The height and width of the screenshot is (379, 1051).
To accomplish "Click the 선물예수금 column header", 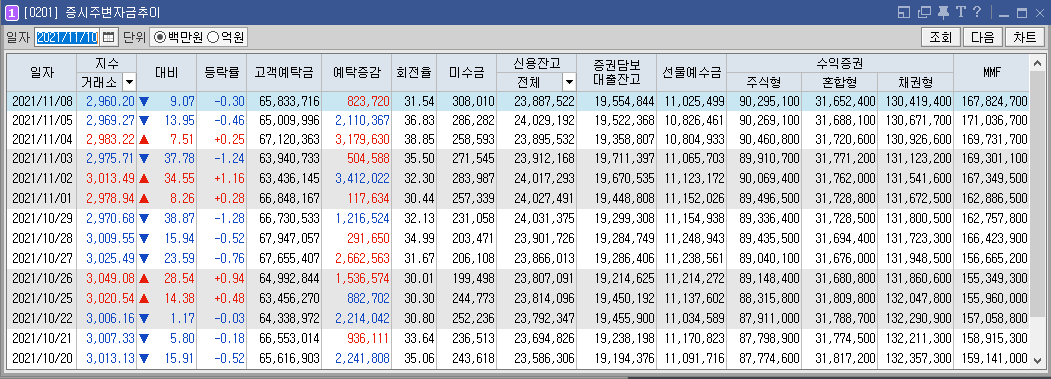I will 691,72.
